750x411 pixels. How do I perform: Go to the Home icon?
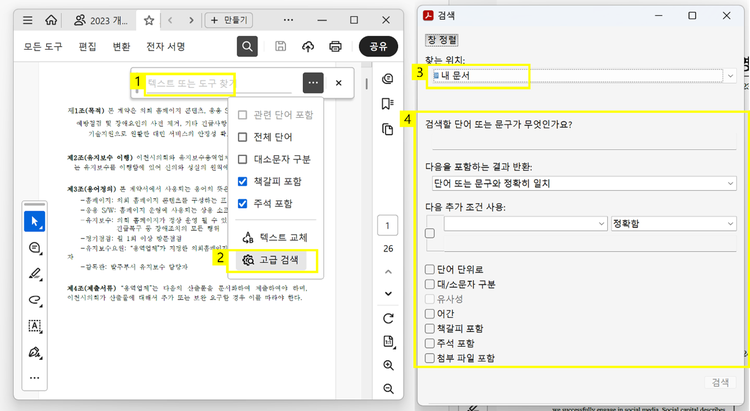coord(51,20)
